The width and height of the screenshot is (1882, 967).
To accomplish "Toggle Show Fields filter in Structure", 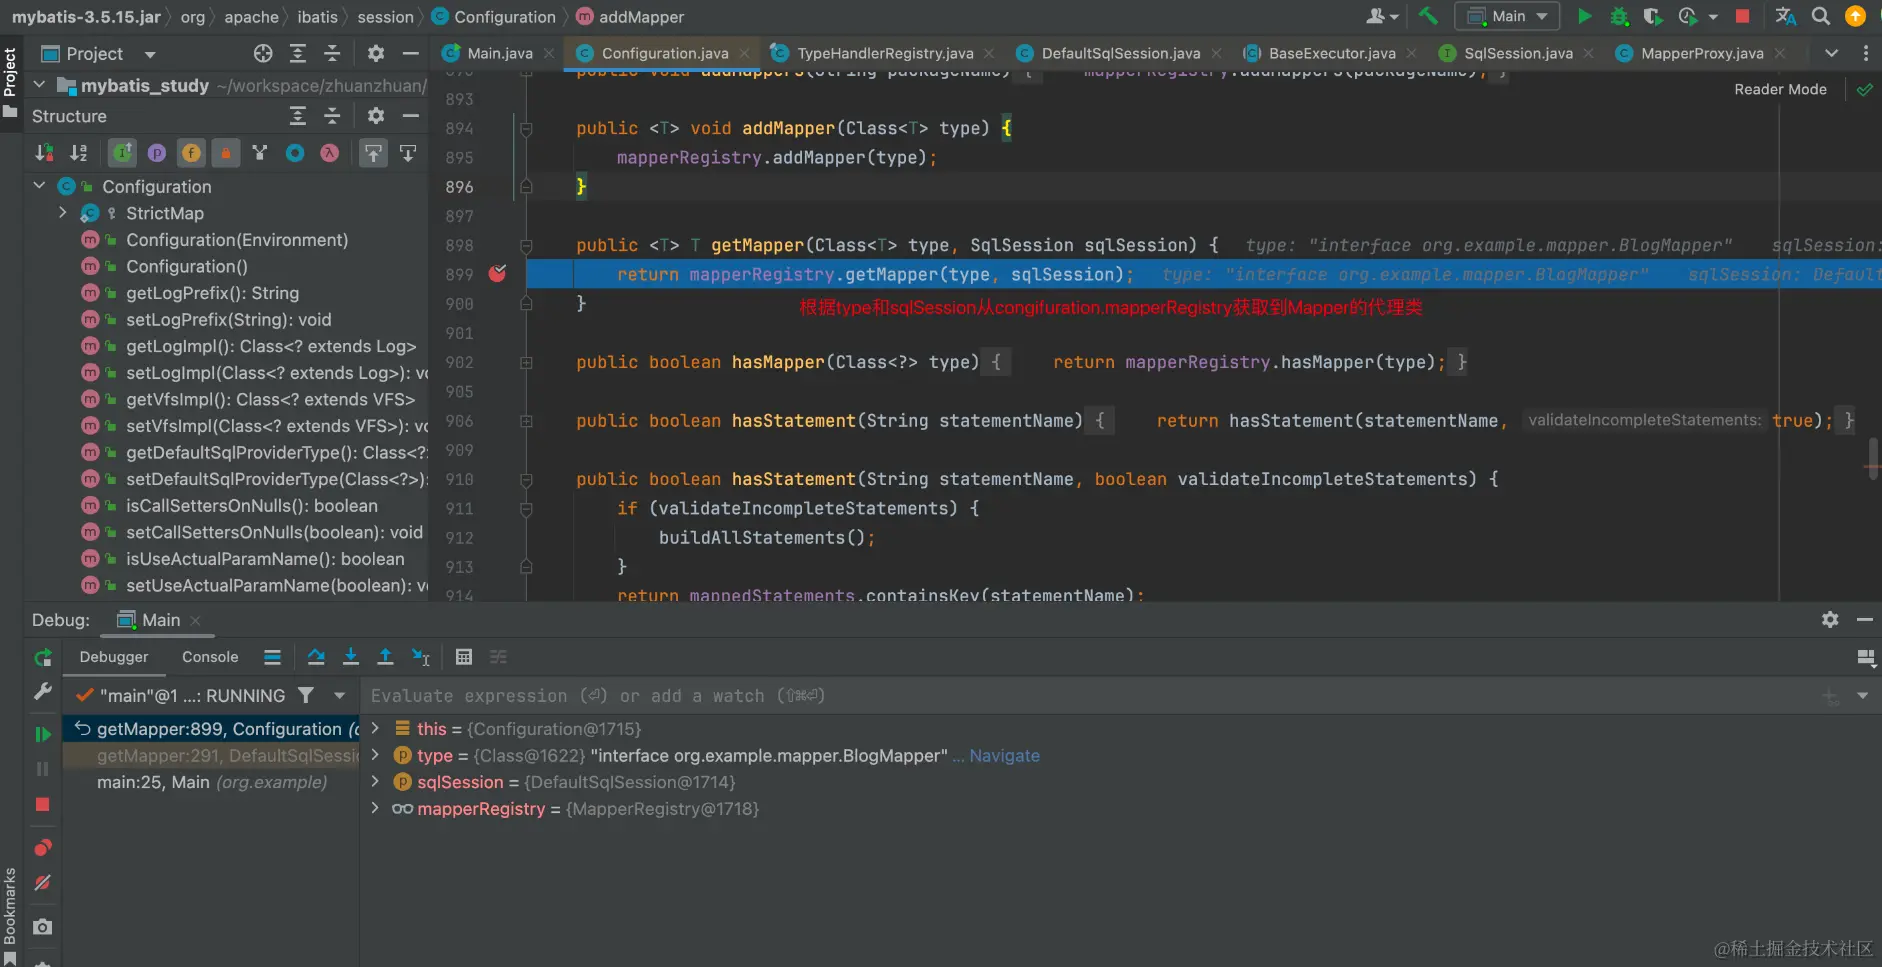I will coord(191,153).
